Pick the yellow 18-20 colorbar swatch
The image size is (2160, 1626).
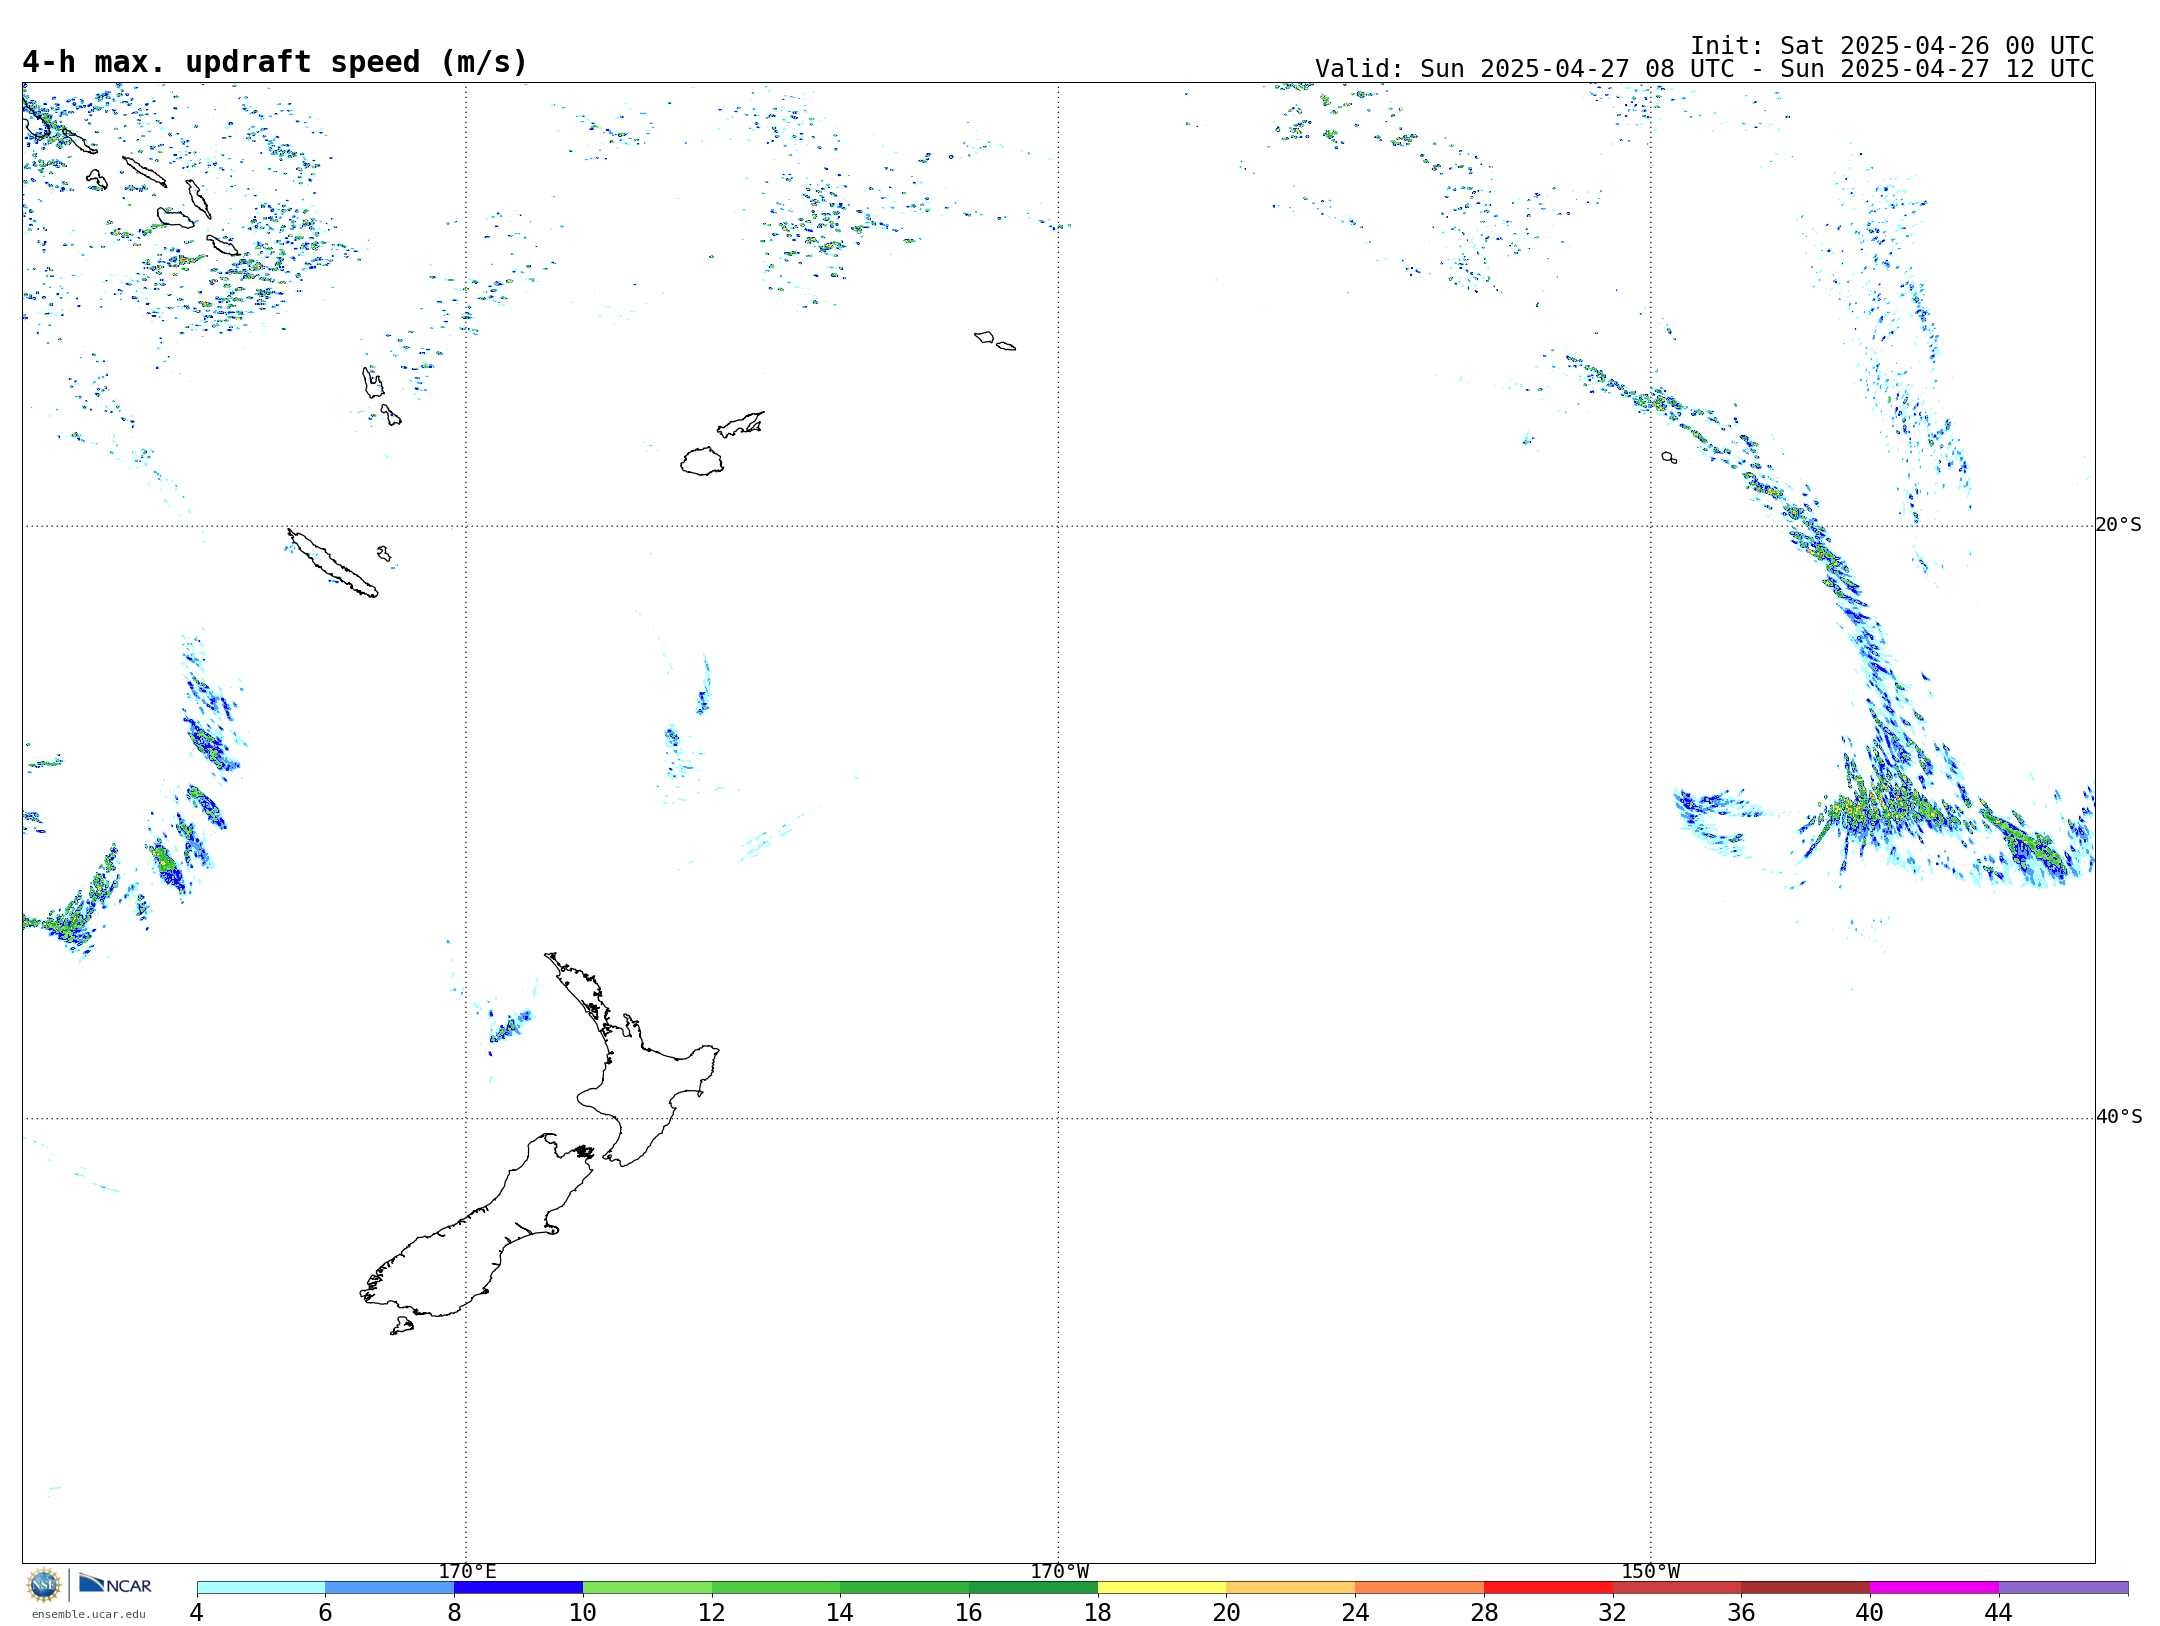coord(1162,1588)
